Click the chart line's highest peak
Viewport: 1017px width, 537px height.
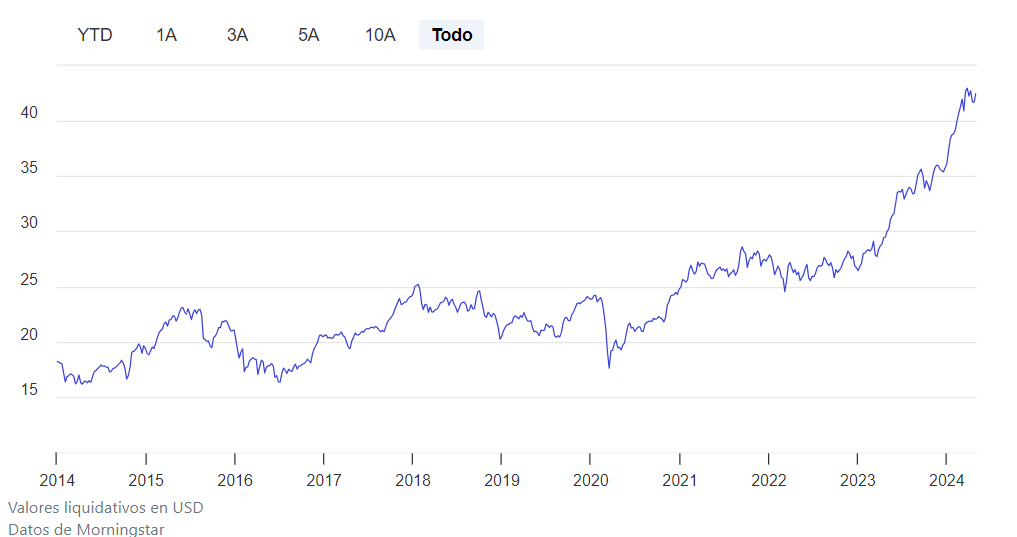pos(966,89)
